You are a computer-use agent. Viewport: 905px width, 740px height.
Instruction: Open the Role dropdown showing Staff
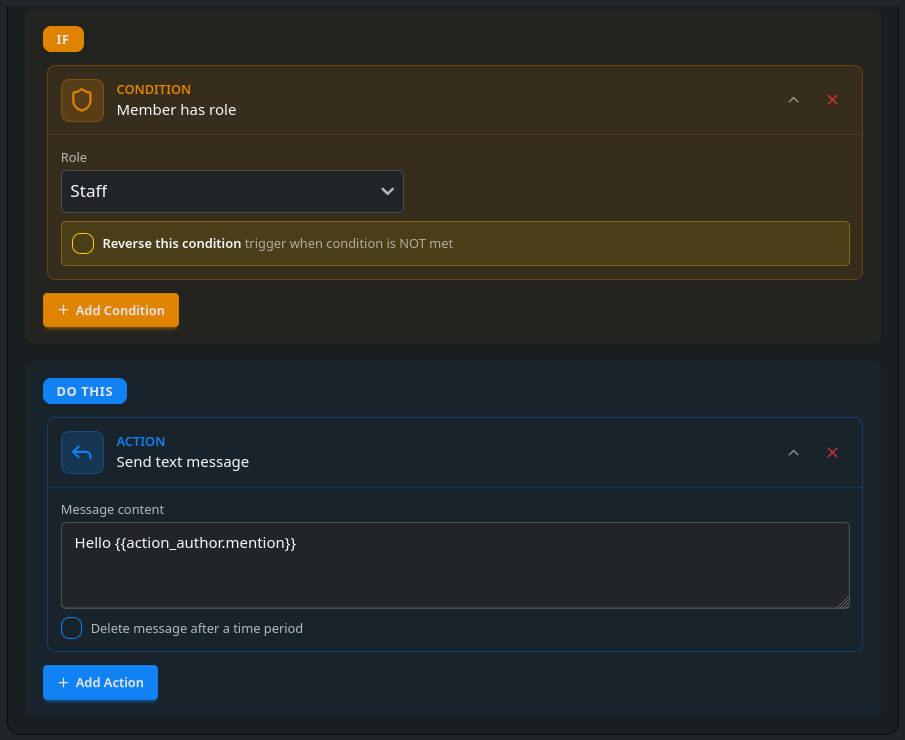click(232, 191)
